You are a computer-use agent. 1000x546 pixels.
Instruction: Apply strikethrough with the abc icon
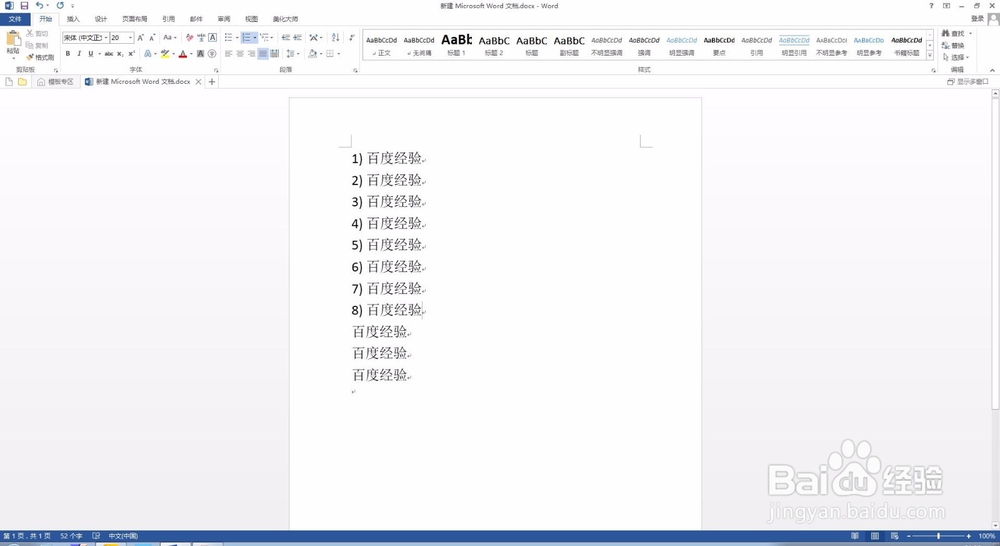[x=108, y=54]
